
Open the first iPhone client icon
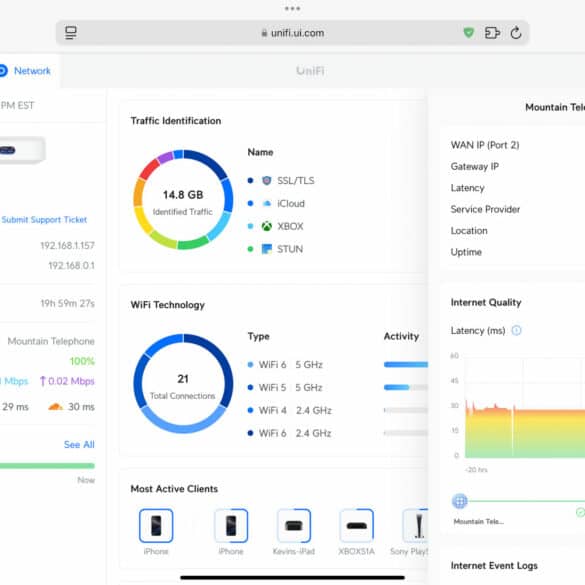156,525
